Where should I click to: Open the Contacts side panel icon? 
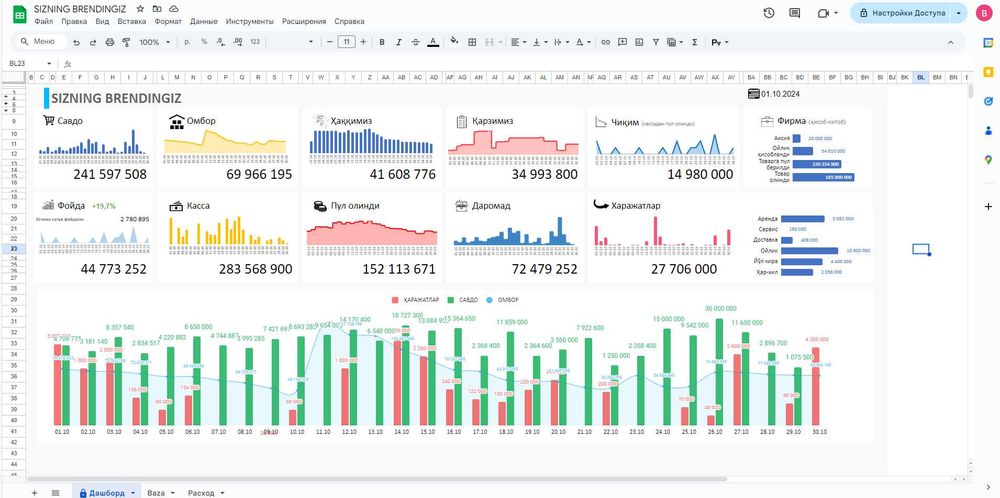[x=989, y=130]
